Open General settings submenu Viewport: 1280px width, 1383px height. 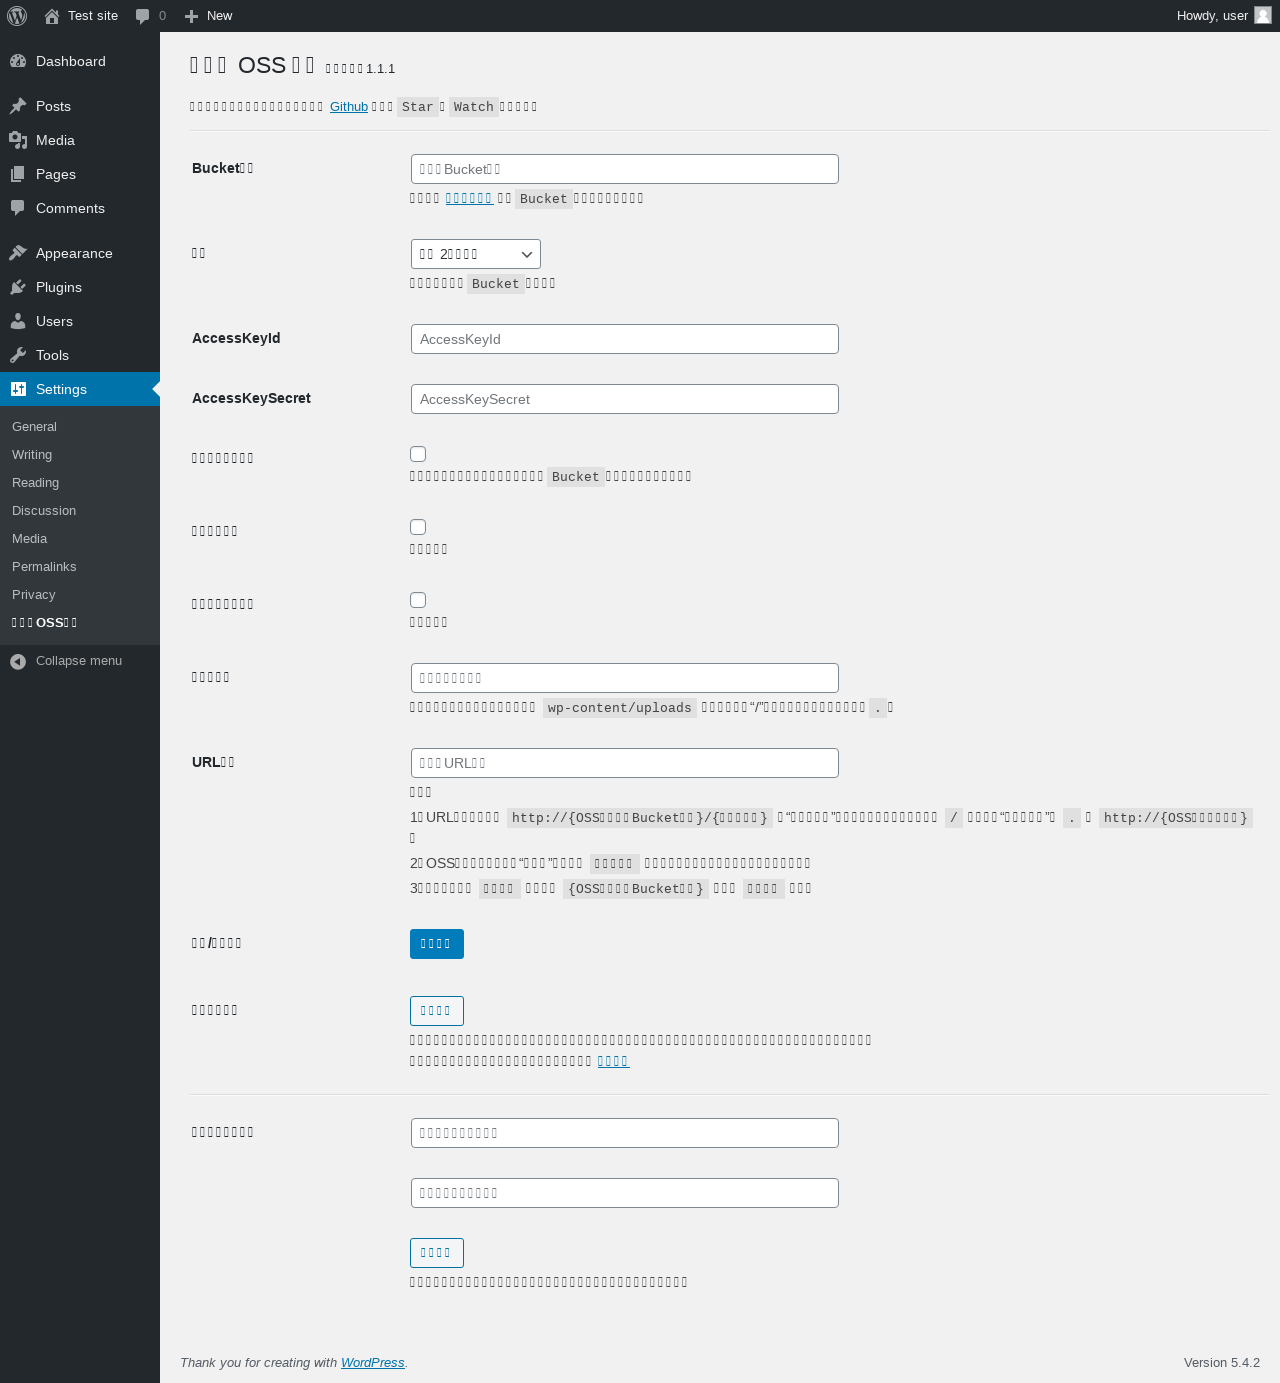tap(34, 426)
